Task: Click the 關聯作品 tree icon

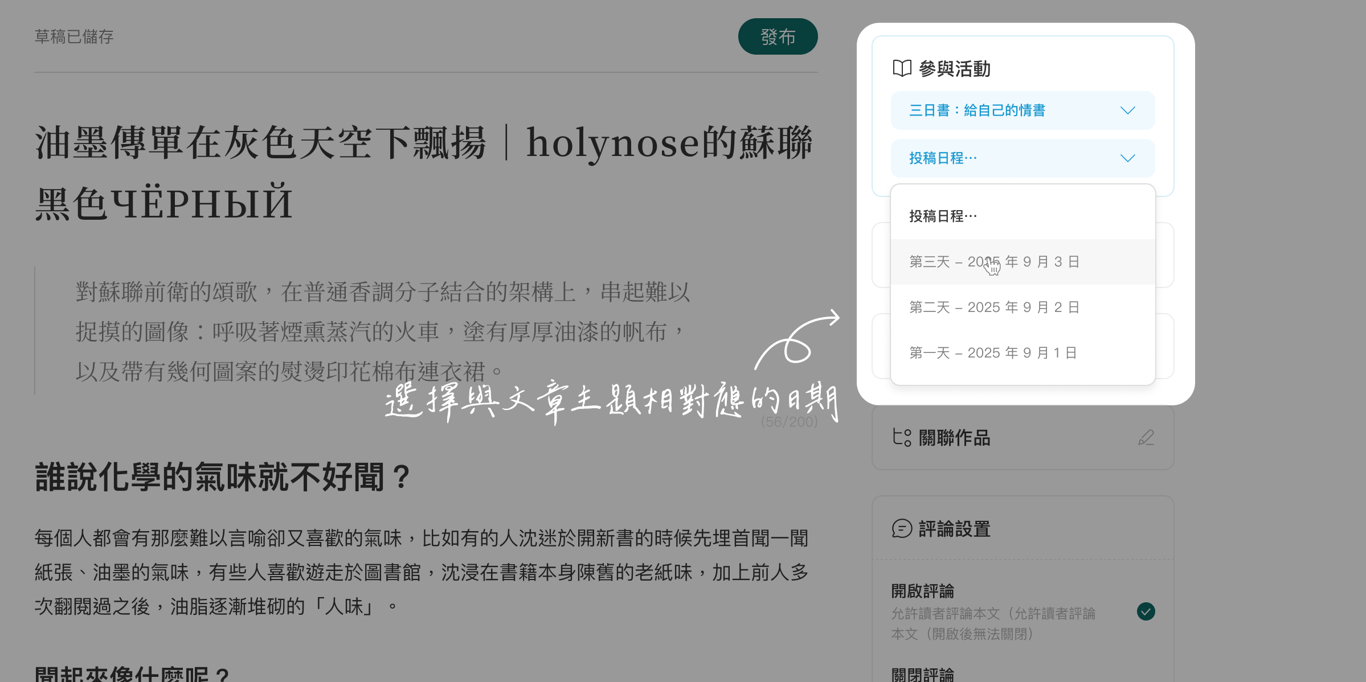Action: pyautogui.click(x=902, y=438)
